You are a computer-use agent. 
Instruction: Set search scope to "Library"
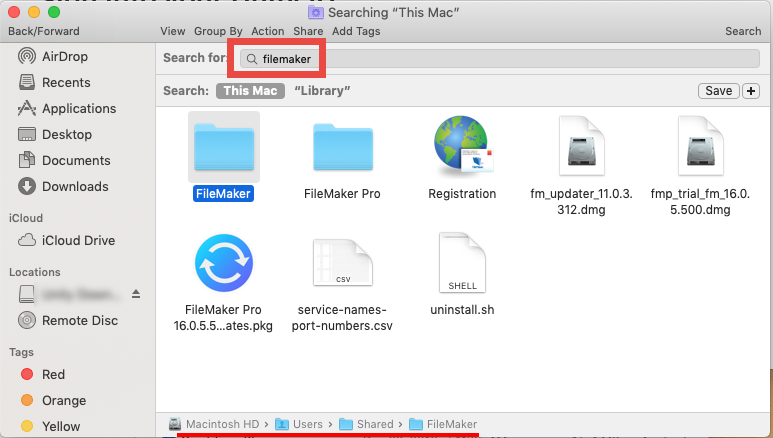(322, 91)
